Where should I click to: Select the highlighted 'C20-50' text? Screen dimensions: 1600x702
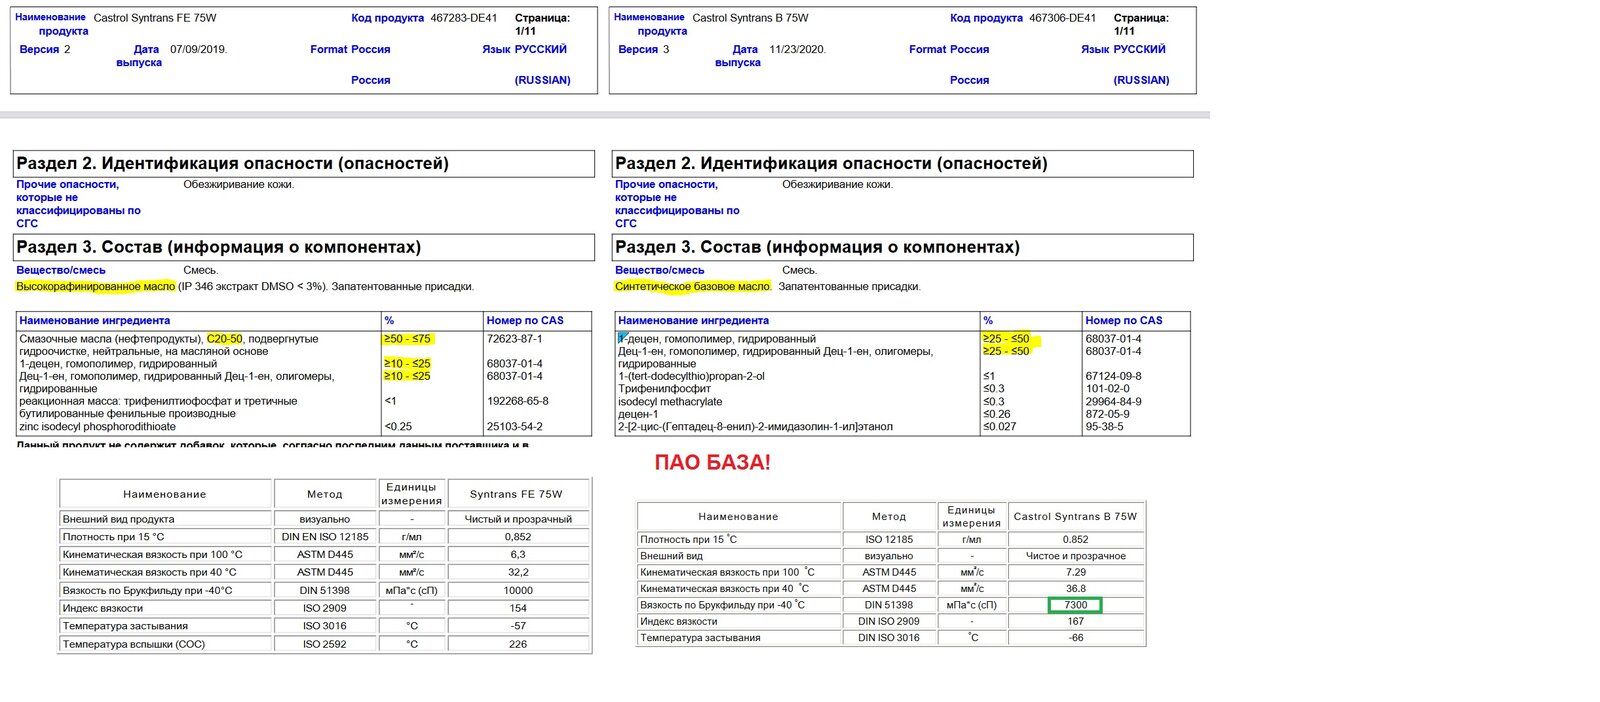(225, 339)
